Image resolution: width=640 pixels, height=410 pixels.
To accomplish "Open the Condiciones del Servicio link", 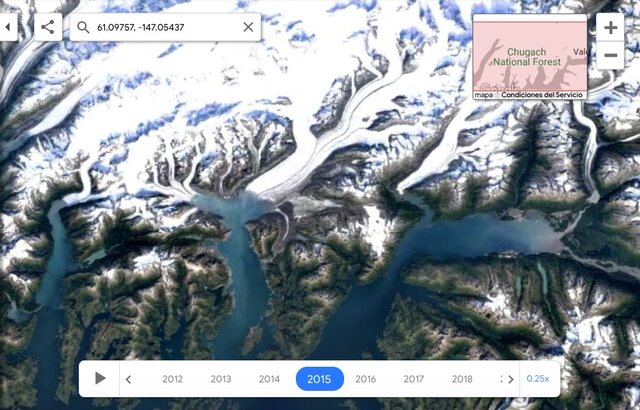I will pos(542,95).
